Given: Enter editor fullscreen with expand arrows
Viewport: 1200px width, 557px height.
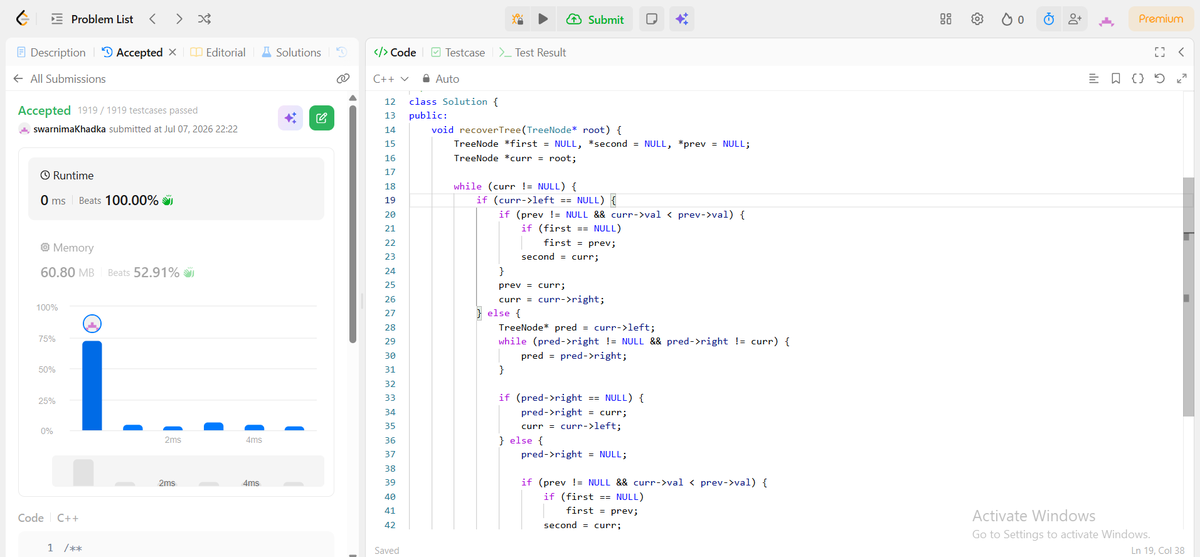Looking at the screenshot, I should click(1182, 79).
